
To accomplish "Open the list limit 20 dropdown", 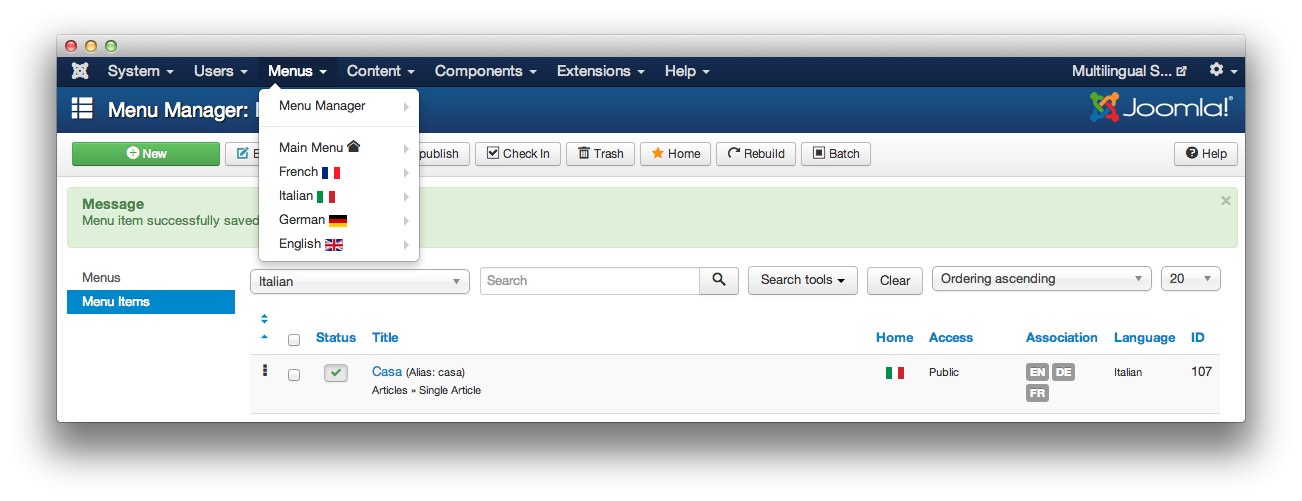I will pyautogui.click(x=1190, y=279).
